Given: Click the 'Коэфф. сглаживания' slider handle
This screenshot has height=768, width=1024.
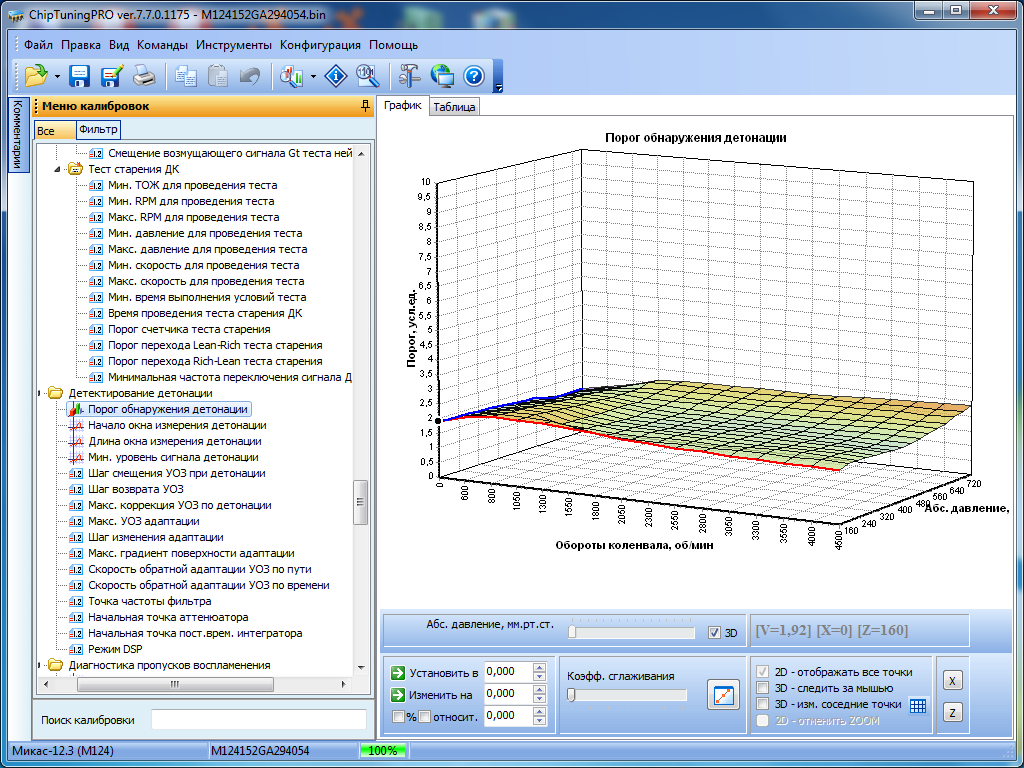Looking at the screenshot, I should [x=571, y=695].
